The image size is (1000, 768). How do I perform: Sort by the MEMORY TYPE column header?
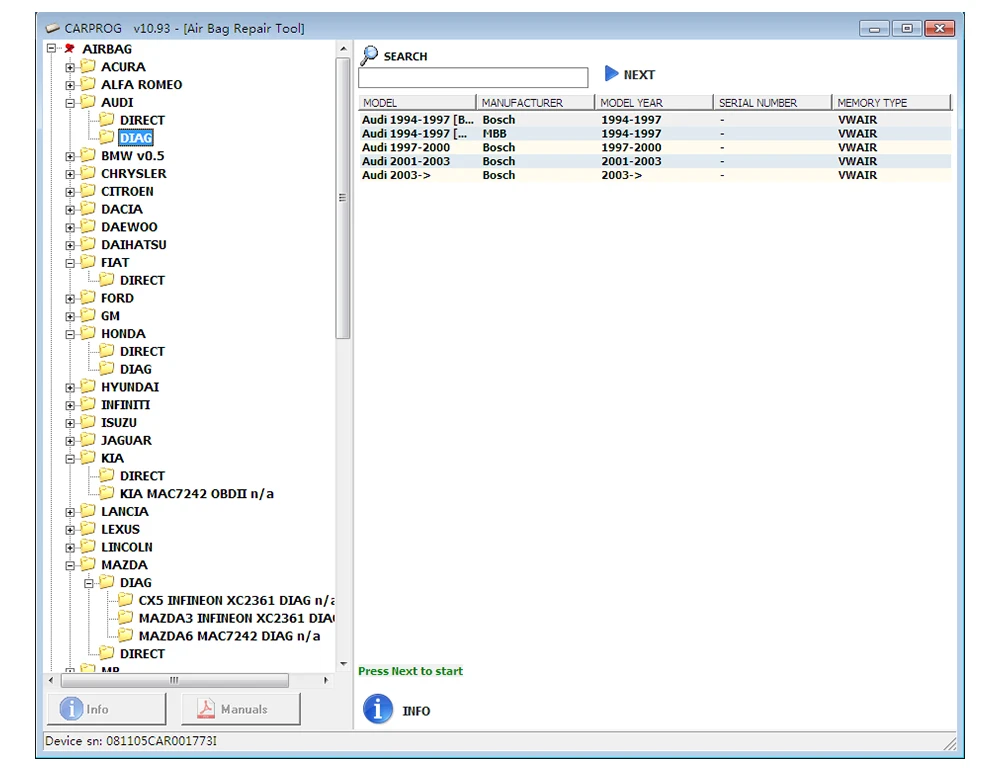click(x=892, y=102)
